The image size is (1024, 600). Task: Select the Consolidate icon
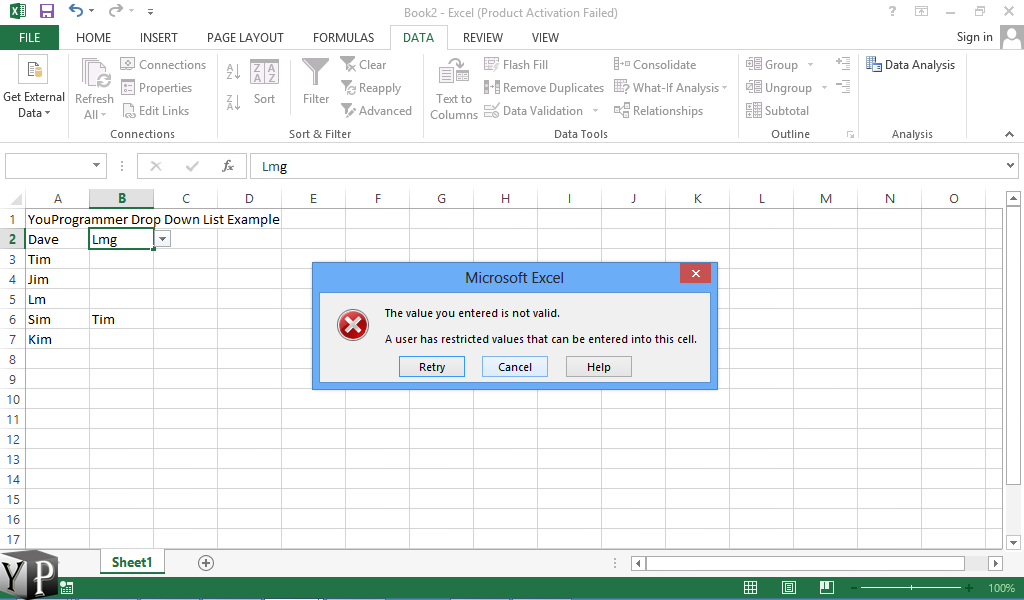click(x=655, y=64)
